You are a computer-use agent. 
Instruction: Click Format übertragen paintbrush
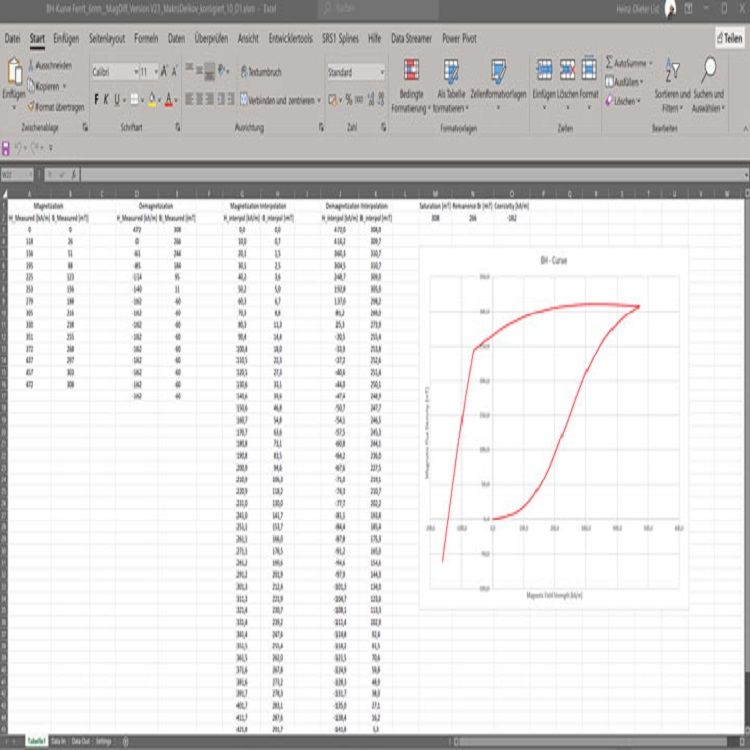[x=53, y=106]
